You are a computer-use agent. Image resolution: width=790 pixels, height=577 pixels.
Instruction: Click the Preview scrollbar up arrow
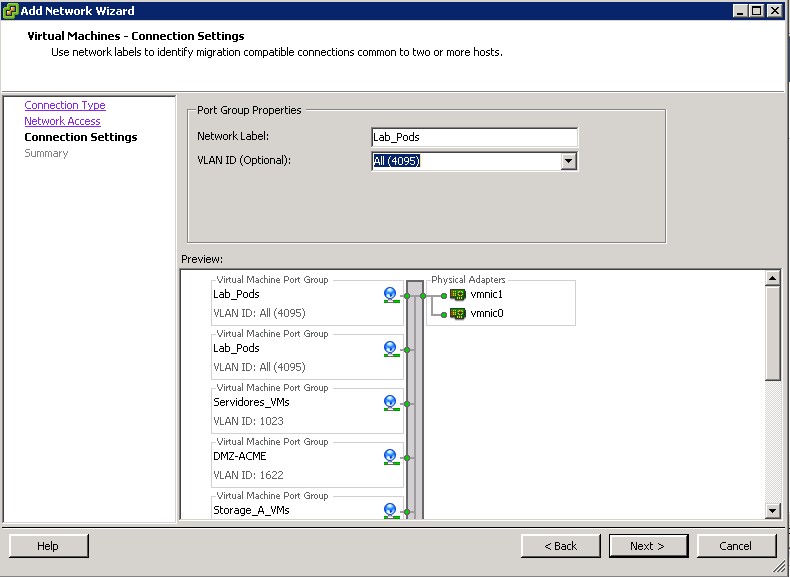tap(772, 278)
